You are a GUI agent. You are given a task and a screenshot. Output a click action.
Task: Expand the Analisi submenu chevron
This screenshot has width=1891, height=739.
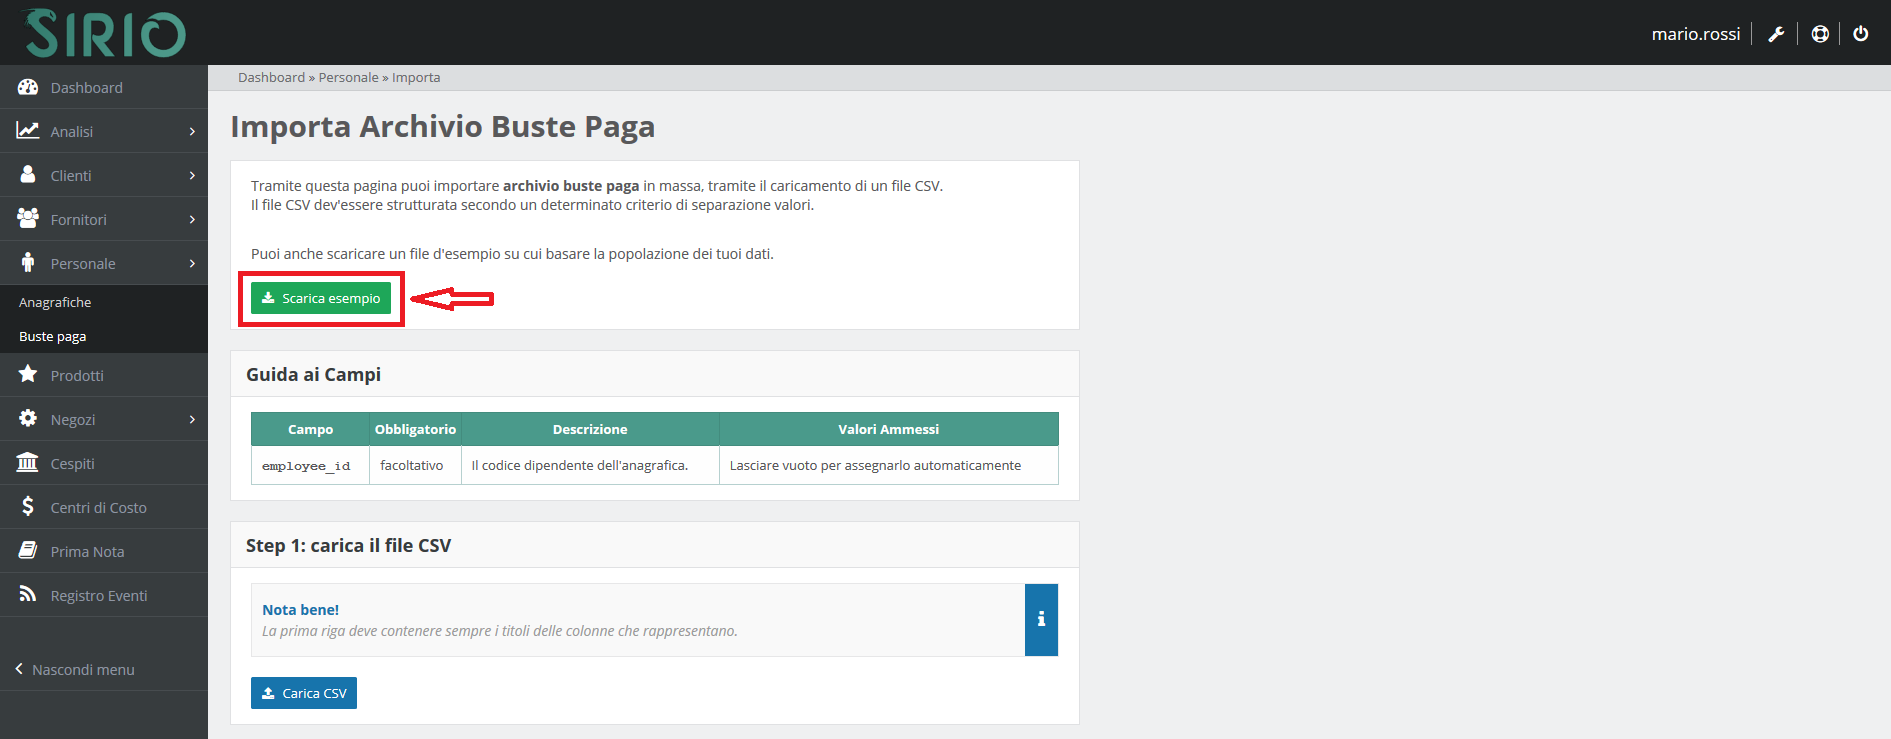[x=192, y=132]
